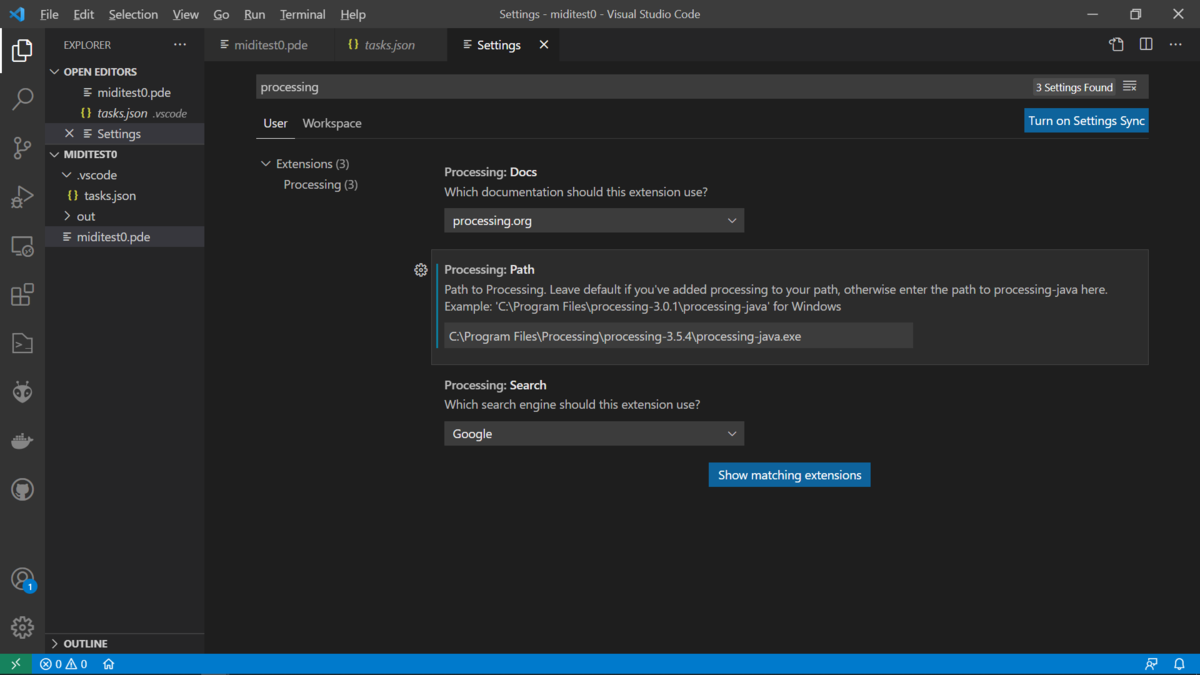Open the Explorer view in activity bar
Screen dimensions: 1200x675
point(22,50)
